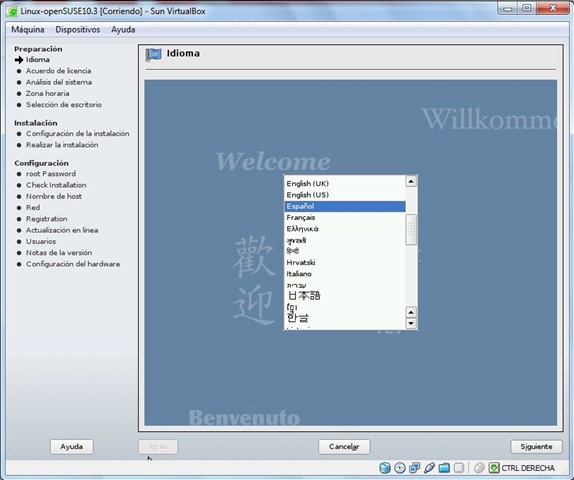The image size is (574, 480).
Task: Click the scroll up arrow at the list top
Action: 411,181
